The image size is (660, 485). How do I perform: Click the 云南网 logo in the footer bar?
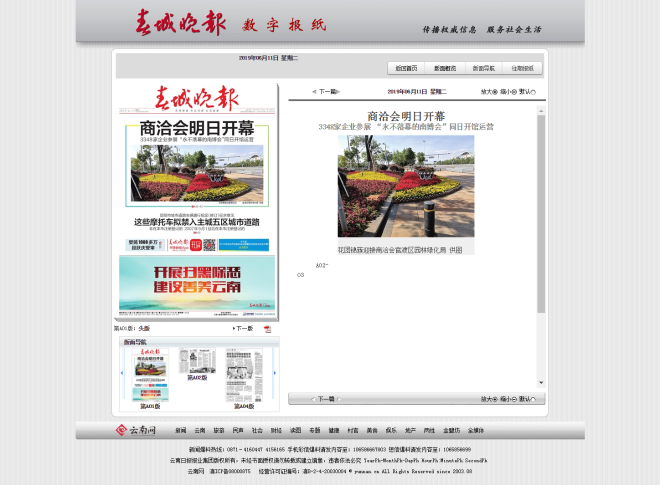point(136,430)
